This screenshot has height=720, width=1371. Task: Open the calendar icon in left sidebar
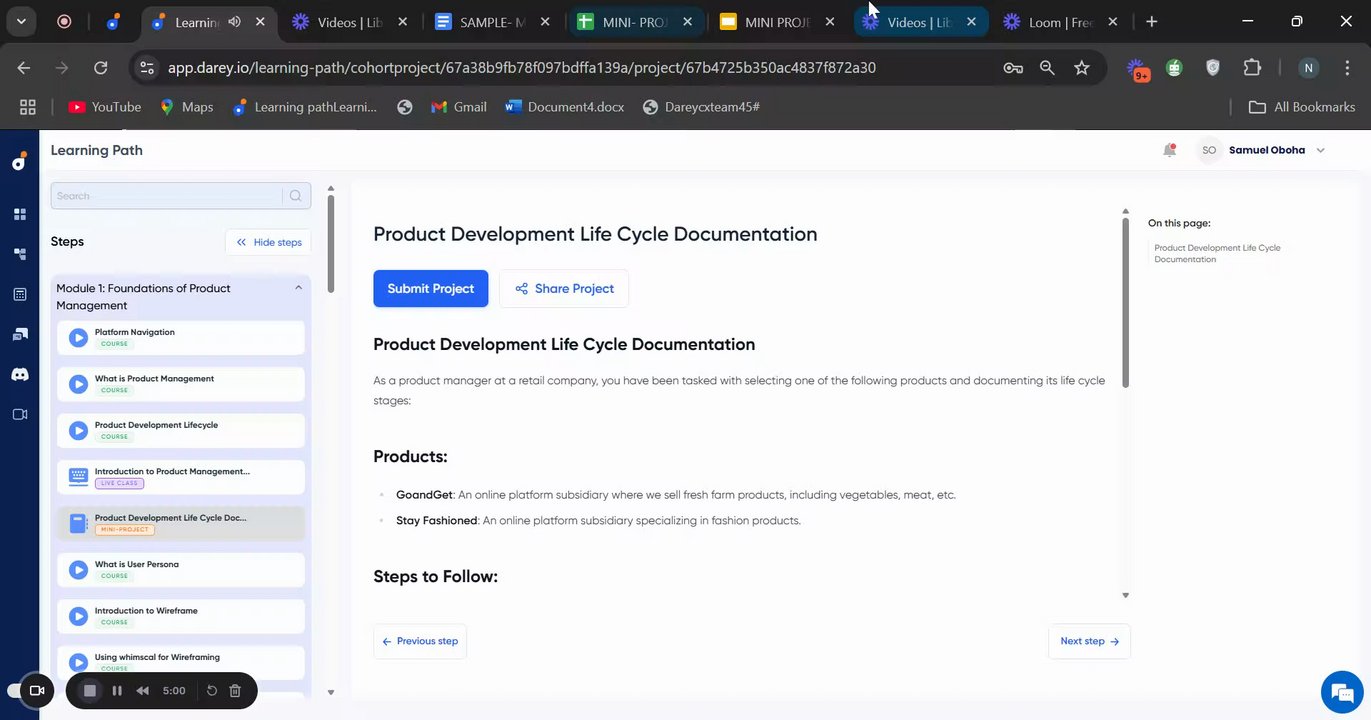tap(19, 294)
